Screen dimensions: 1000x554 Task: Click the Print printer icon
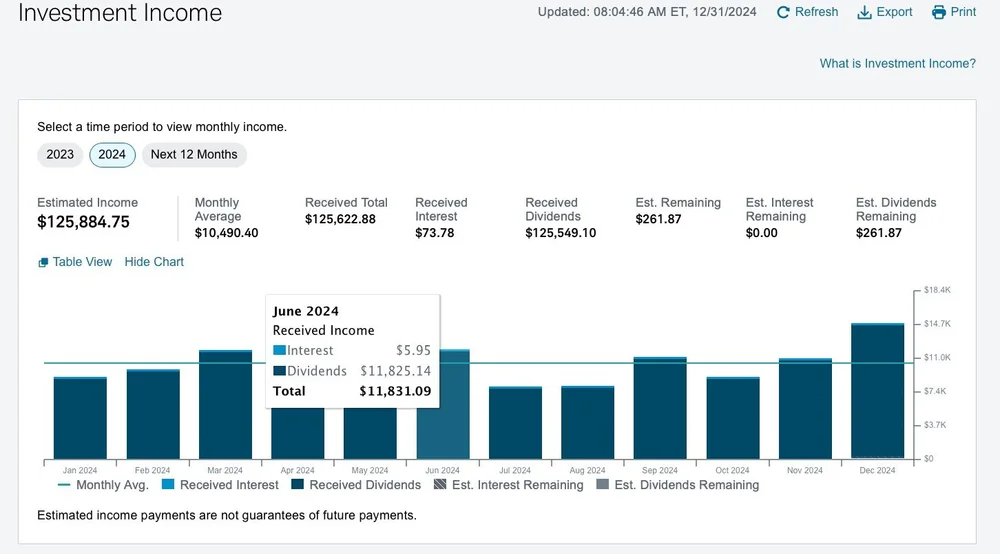[x=939, y=12]
